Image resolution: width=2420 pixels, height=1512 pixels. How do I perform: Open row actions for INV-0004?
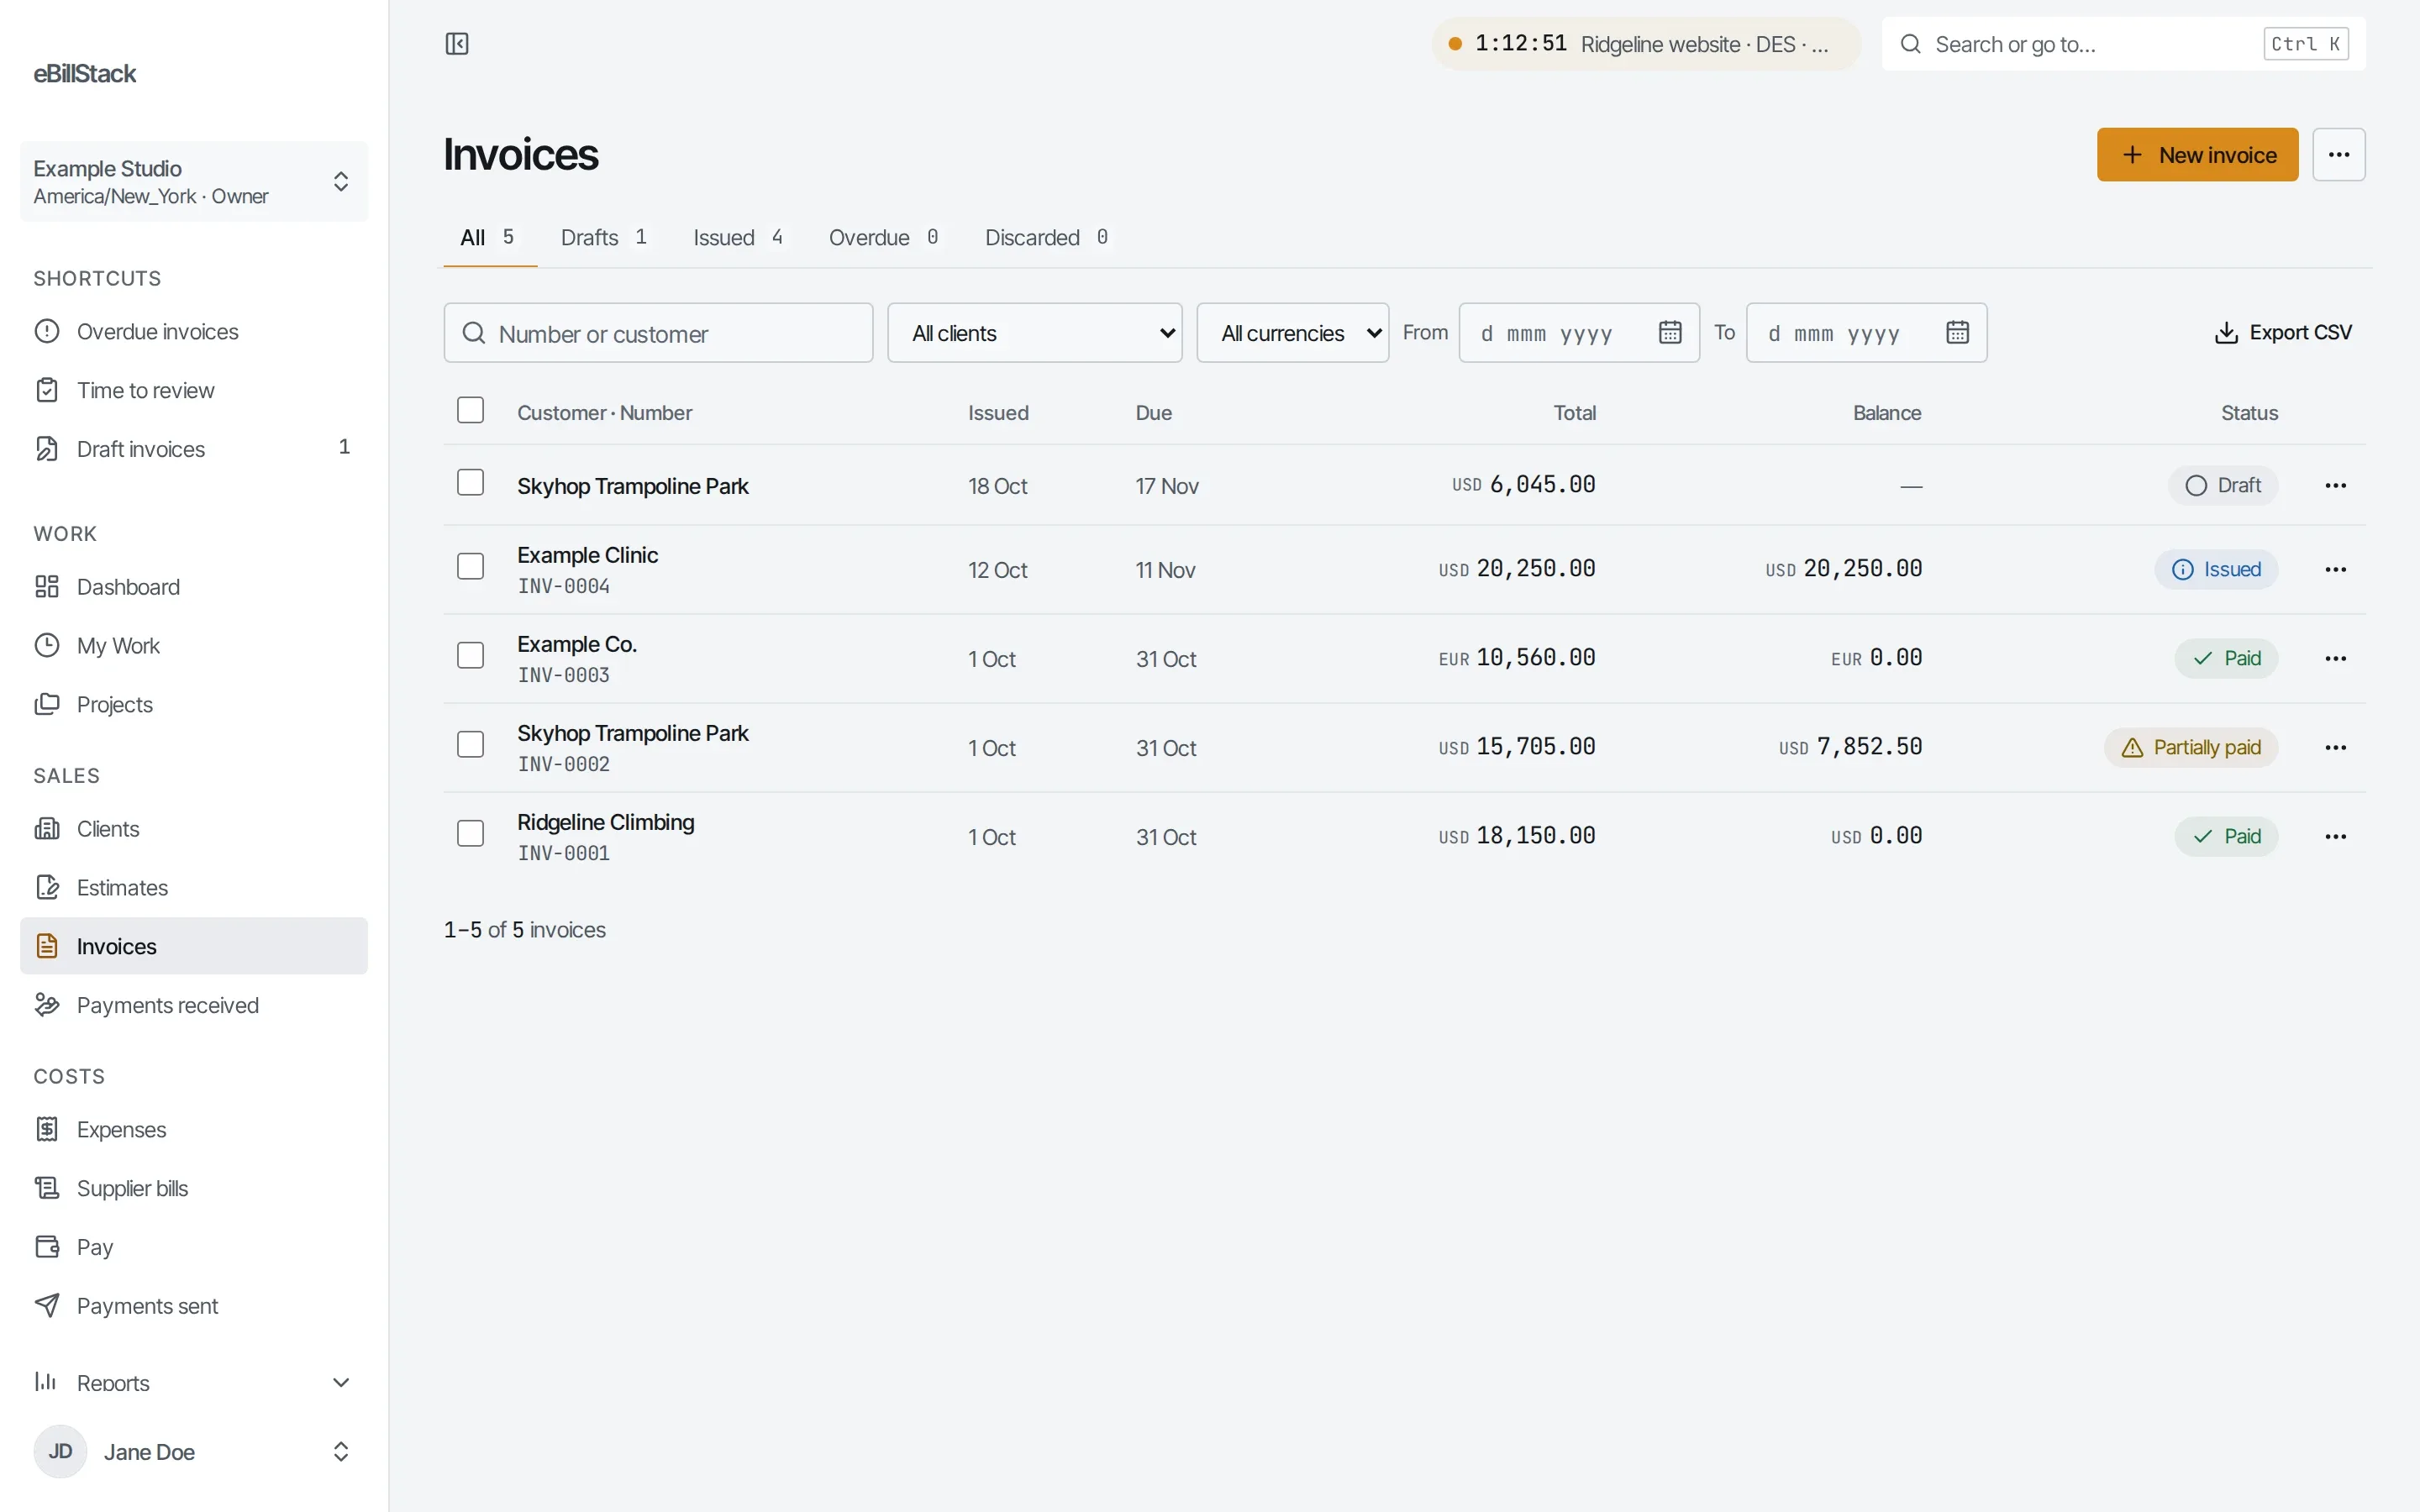click(2336, 570)
